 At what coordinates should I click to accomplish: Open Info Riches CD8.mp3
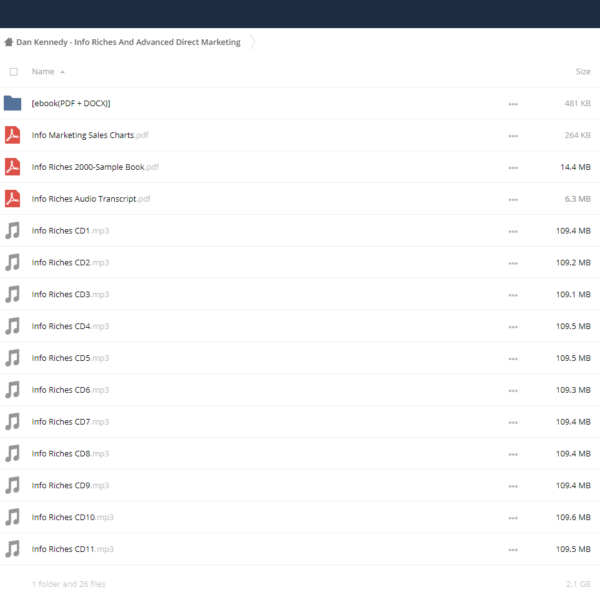point(70,453)
